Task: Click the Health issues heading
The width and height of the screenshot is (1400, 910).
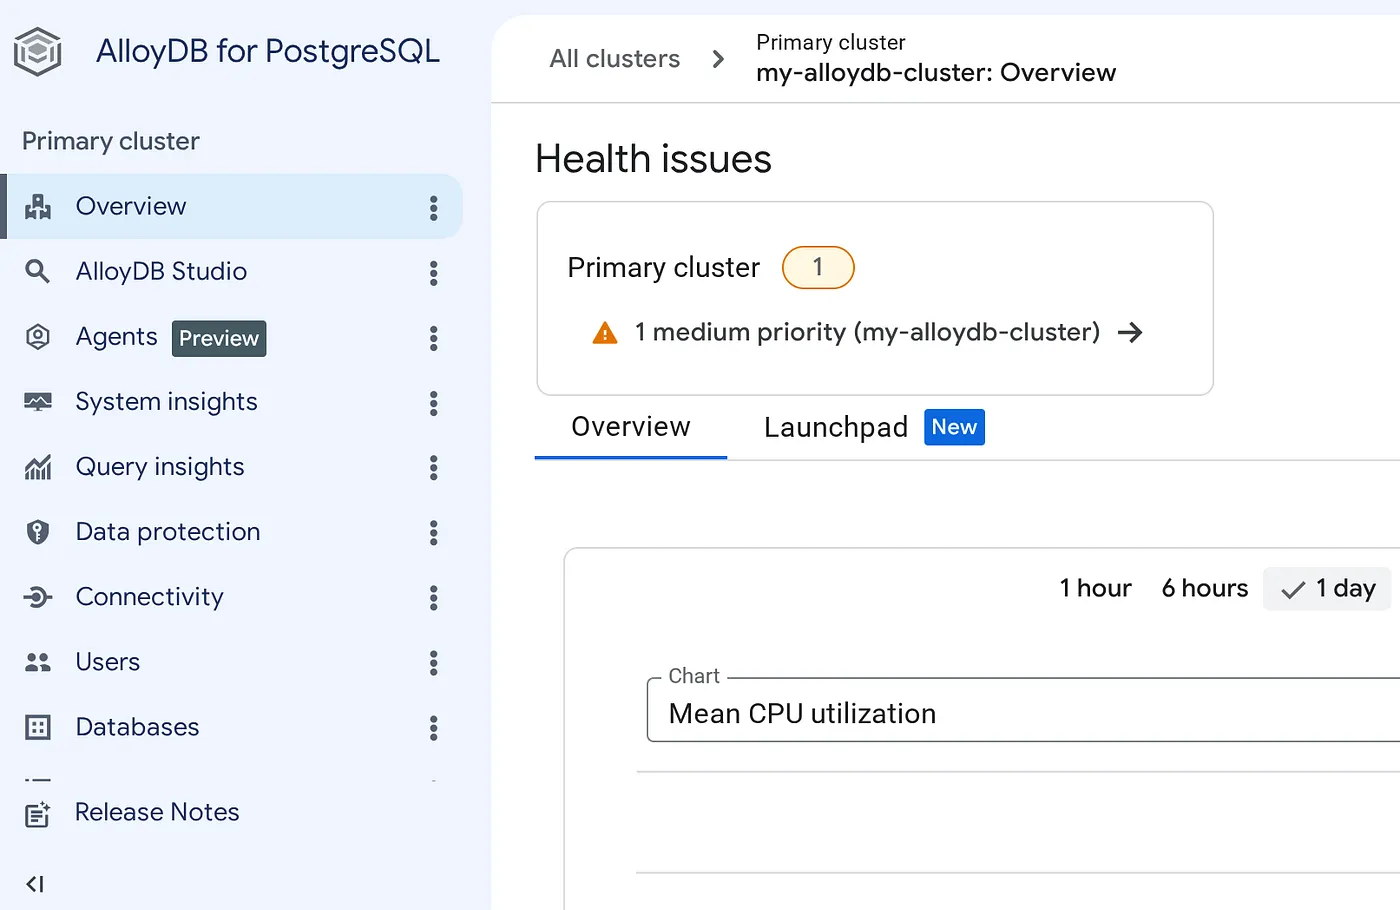Action: (x=653, y=159)
